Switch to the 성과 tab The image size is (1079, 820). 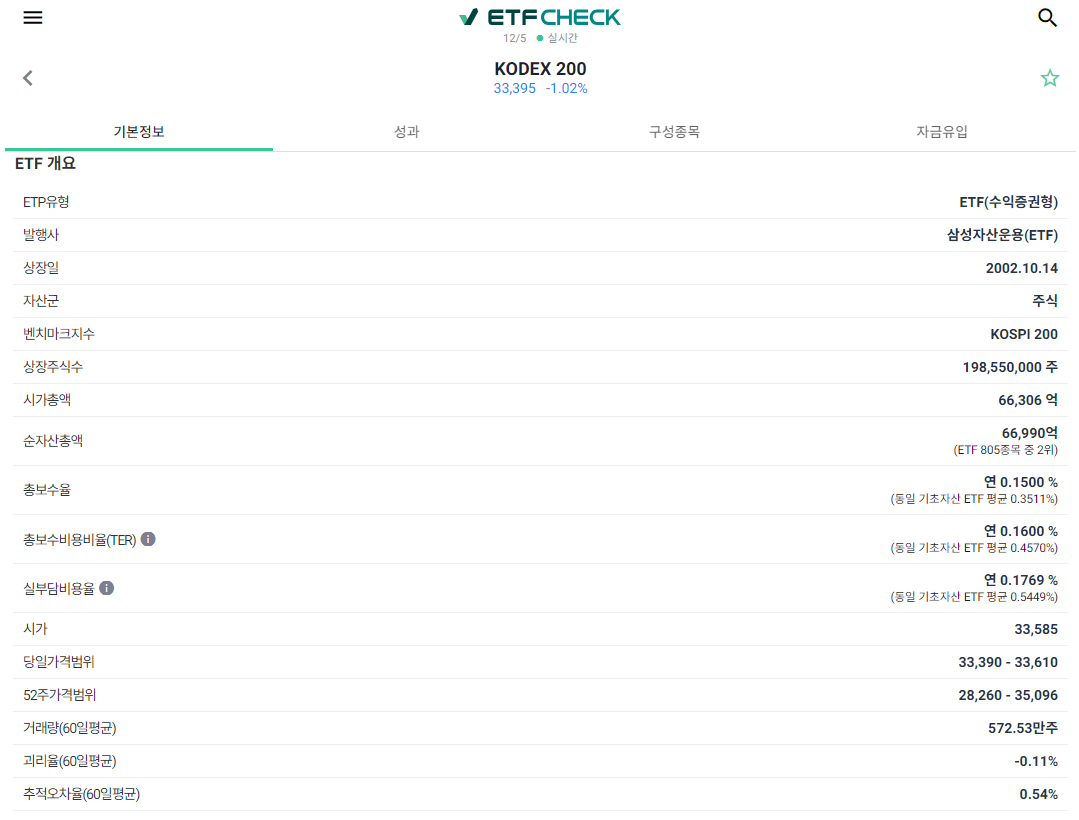tap(407, 131)
